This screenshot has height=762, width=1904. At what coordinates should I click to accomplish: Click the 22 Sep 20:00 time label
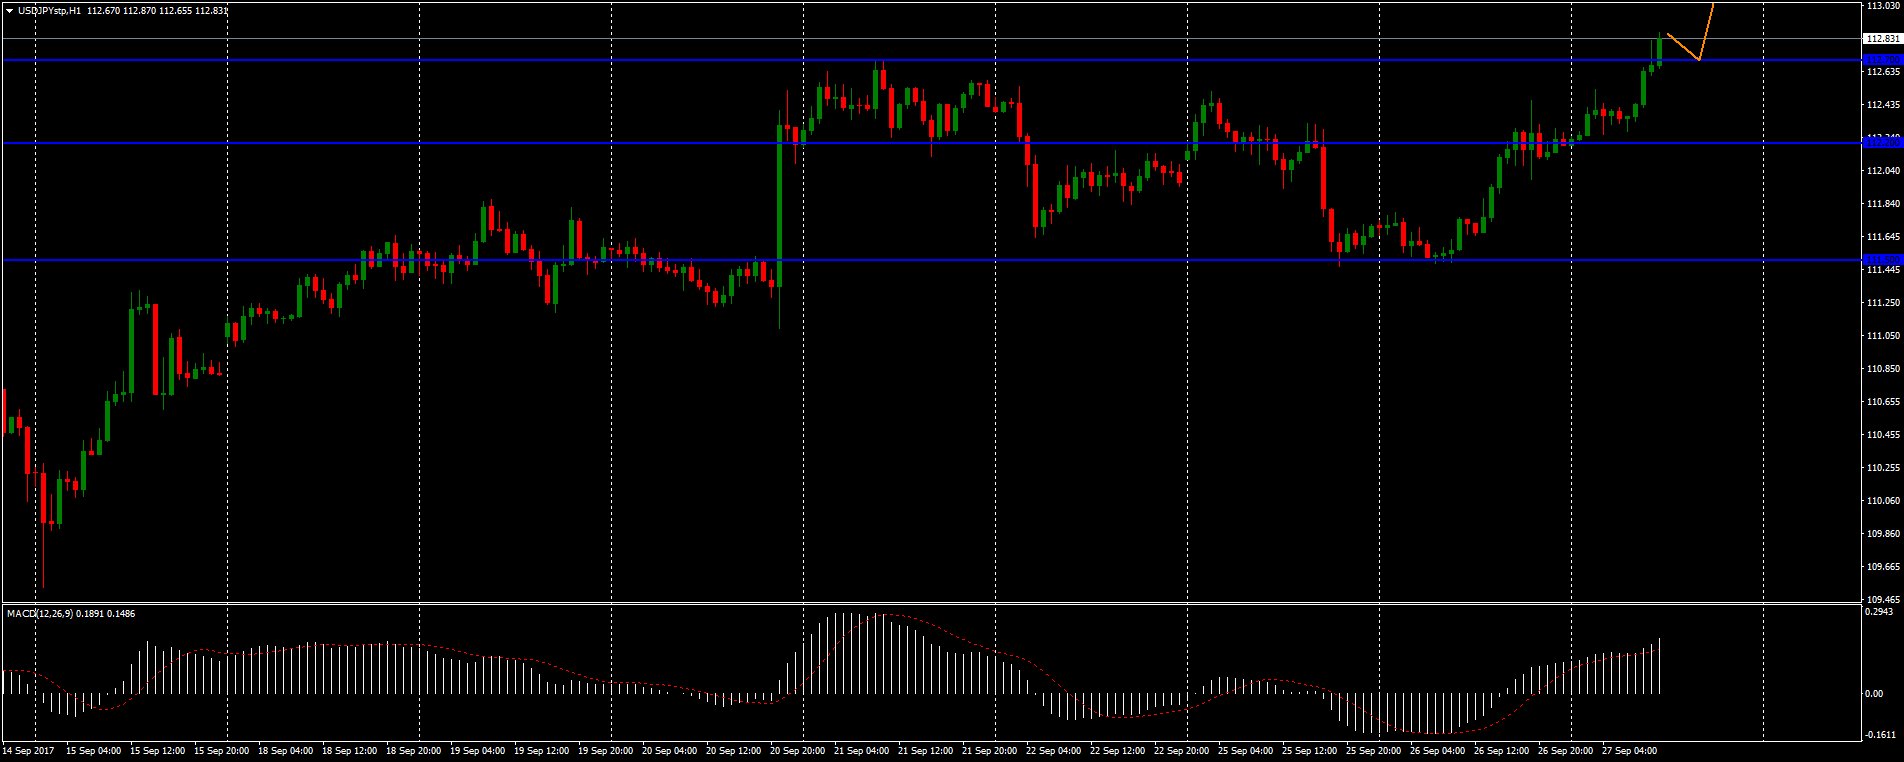click(1182, 750)
